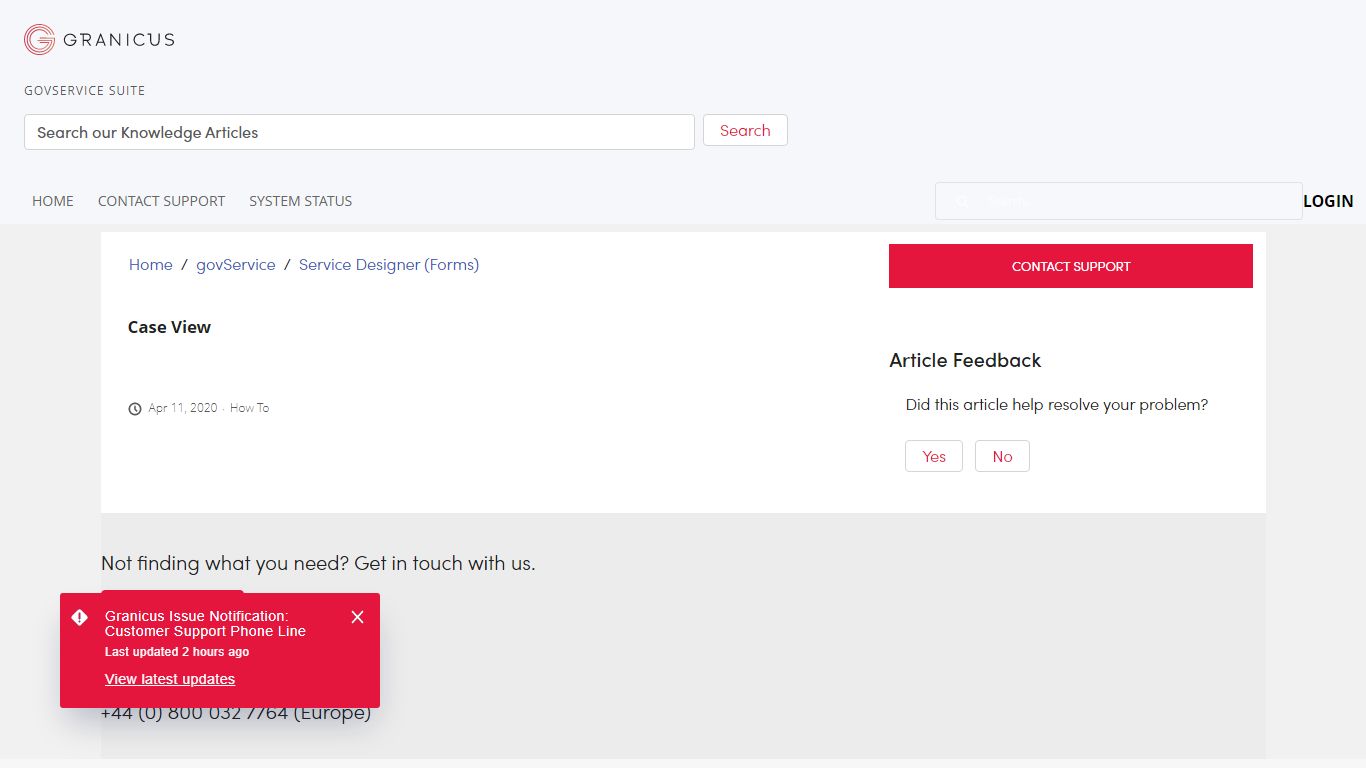Viewport: 1366px width, 768px height.
Task: Select the clock icon beside Apr 11, 2020
Action: pyautogui.click(x=135, y=409)
